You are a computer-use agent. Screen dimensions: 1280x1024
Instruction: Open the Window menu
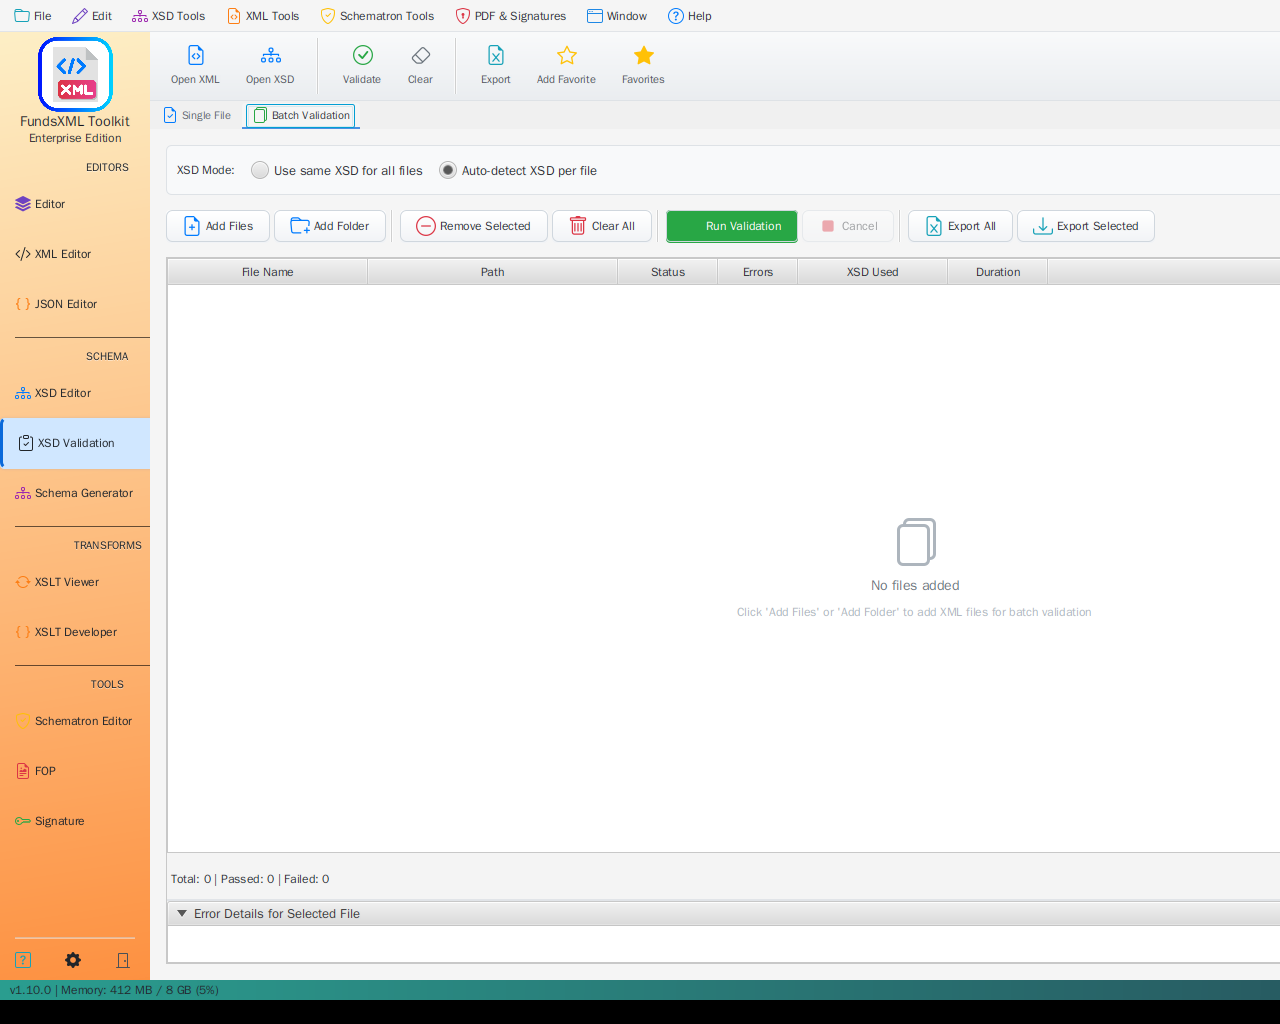coord(617,16)
